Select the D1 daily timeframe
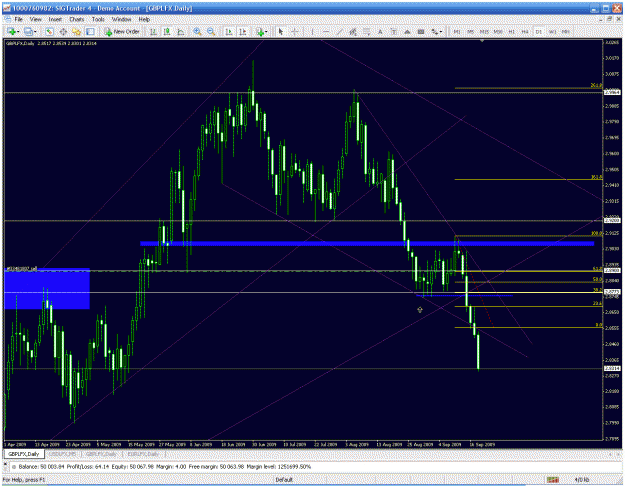Screen dimensions: 625x486 point(539,31)
